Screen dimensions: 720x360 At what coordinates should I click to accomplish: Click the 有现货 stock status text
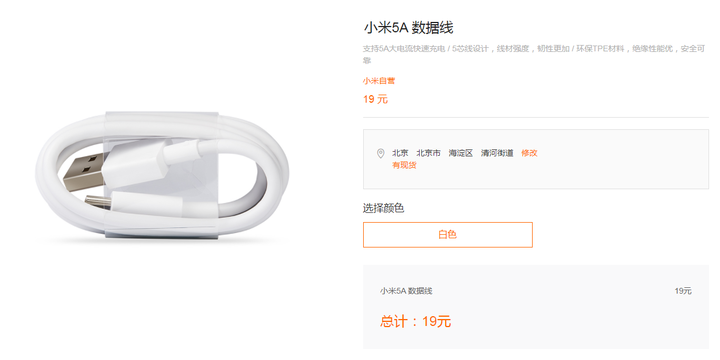pyautogui.click(x=404, y=165)
